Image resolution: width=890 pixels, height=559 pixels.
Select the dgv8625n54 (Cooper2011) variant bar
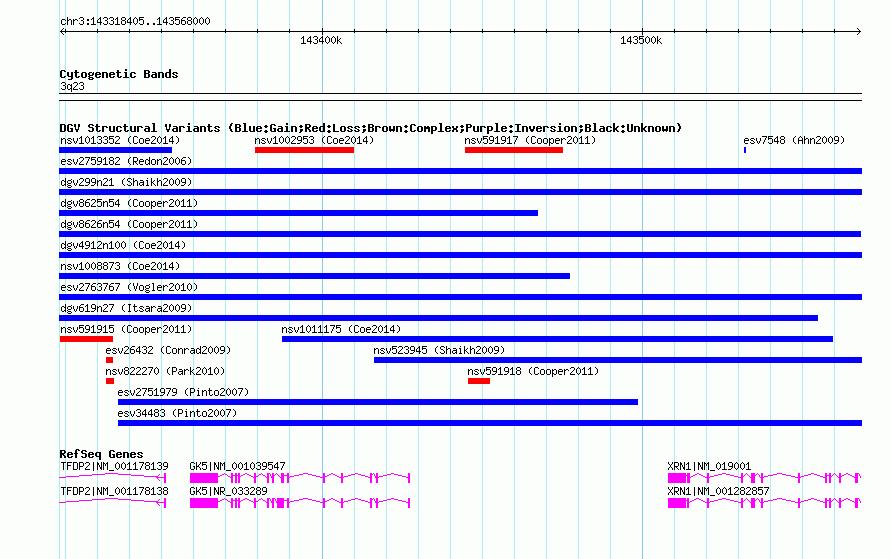tap(299, 213)
